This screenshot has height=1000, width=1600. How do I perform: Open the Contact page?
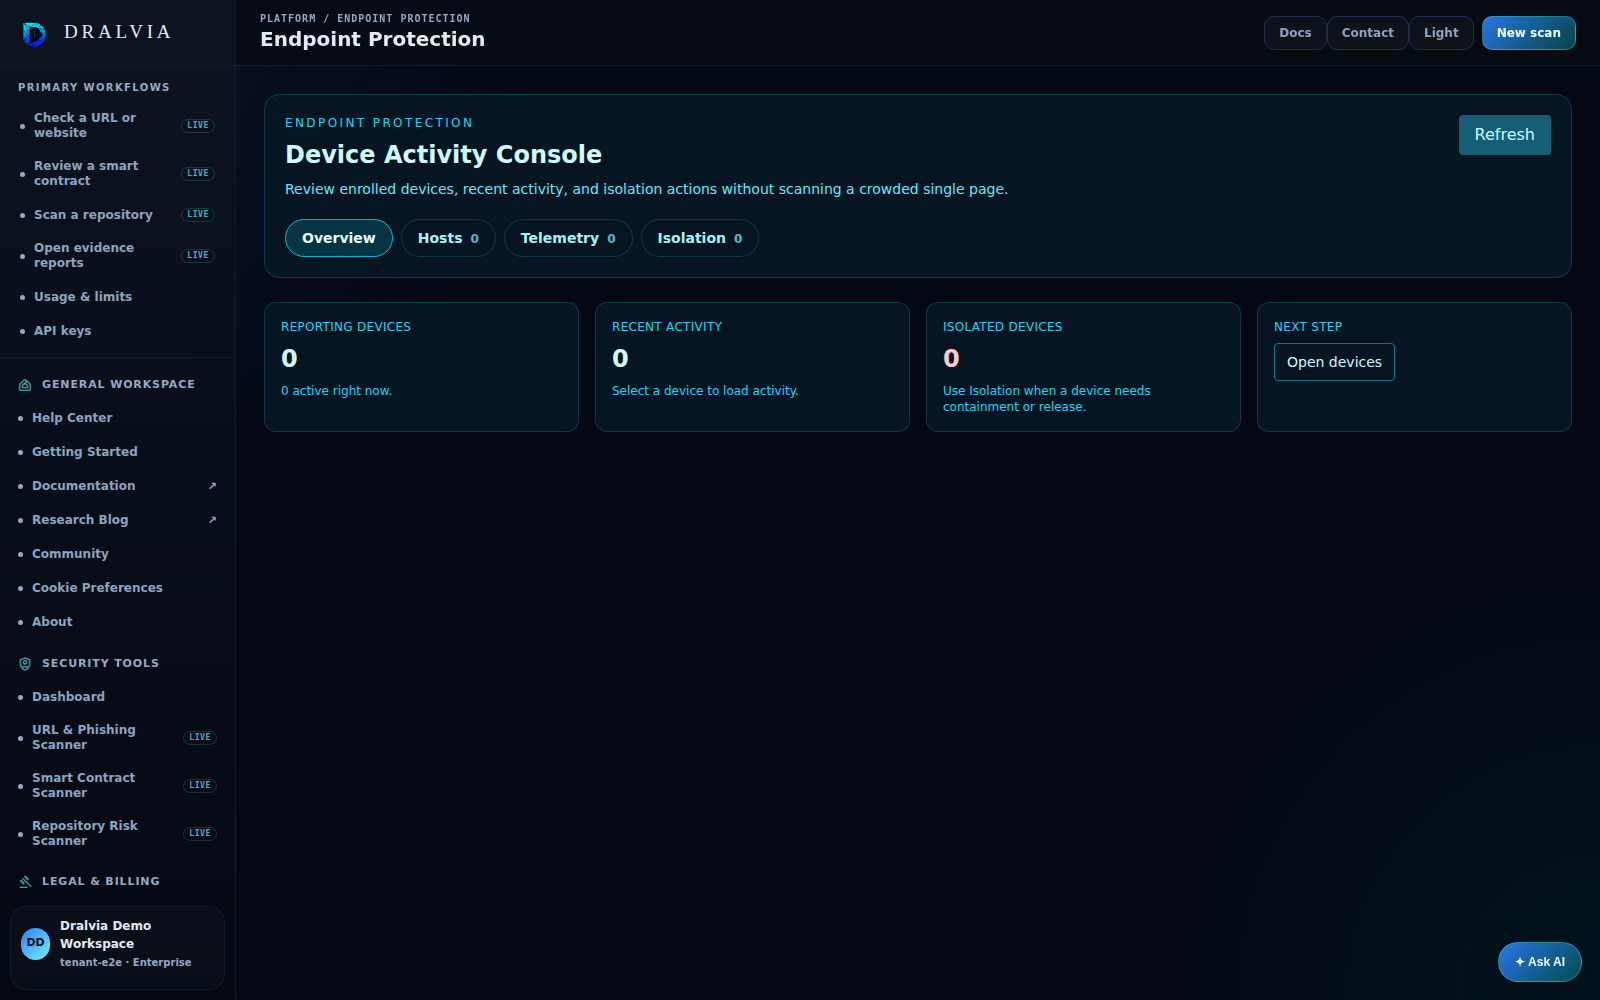(x=1368, y=33)
